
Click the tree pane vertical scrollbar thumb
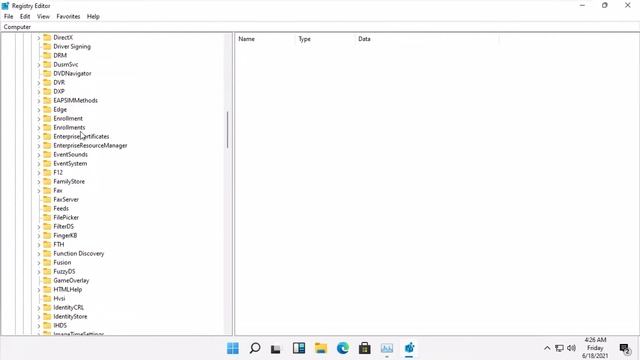click(x=227, y=130)
